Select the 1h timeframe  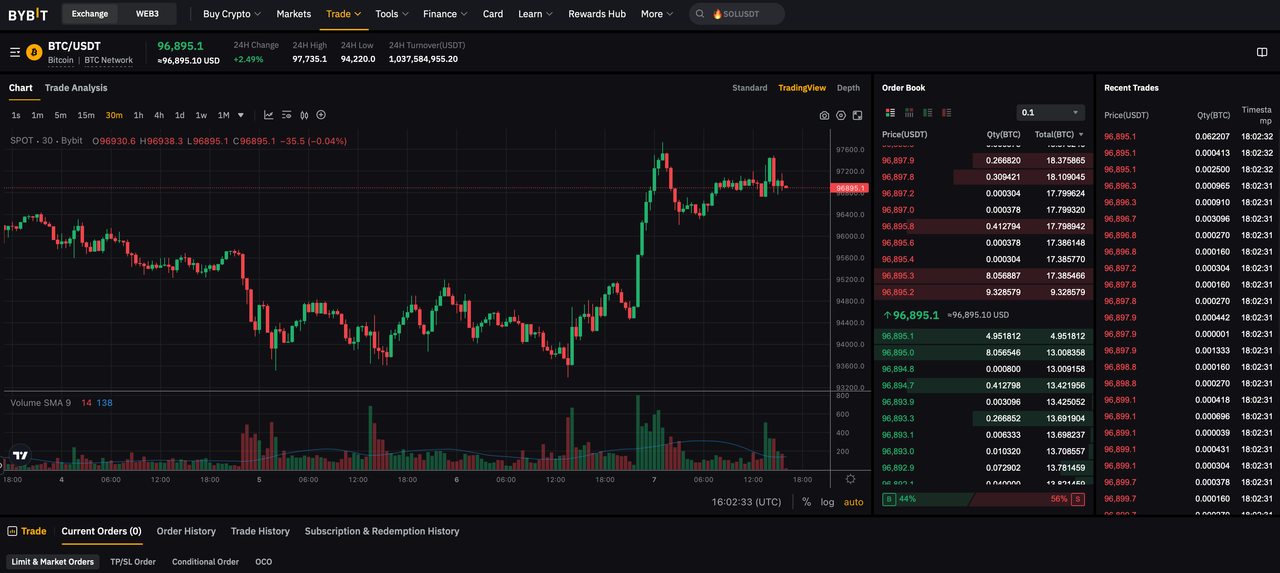click(x=138, y=115)
